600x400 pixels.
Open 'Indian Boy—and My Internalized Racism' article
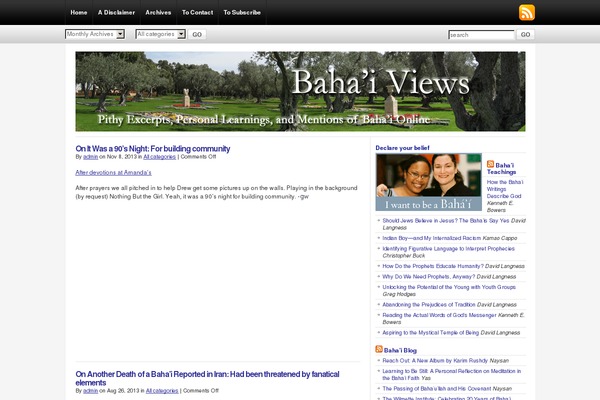click(432, 238)
